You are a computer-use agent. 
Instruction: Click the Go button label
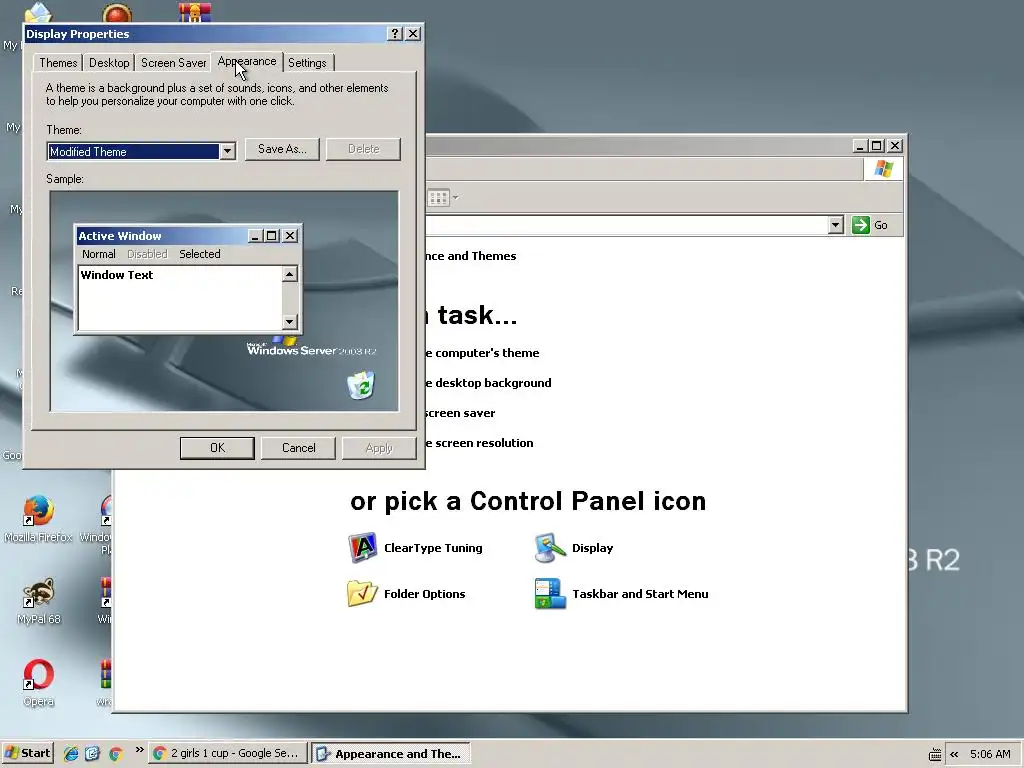point(881,225)
